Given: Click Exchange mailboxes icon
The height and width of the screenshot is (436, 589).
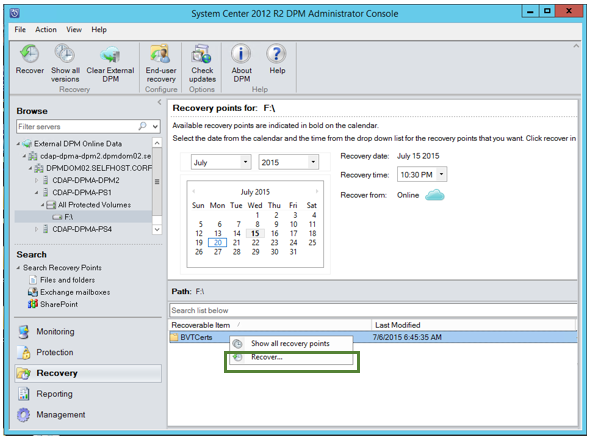Looking at the screenshot, I should pyautogui.click(x=33, y=292).
